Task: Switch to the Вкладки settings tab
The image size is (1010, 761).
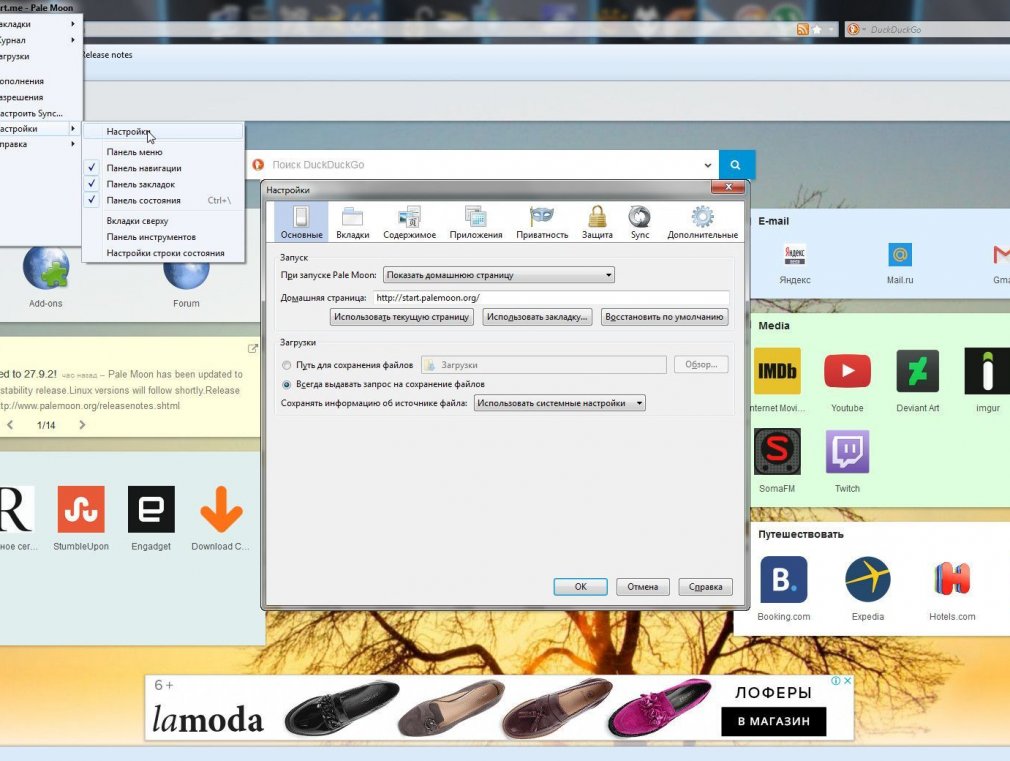Action: pyautogui.click(x=352, y=222)
